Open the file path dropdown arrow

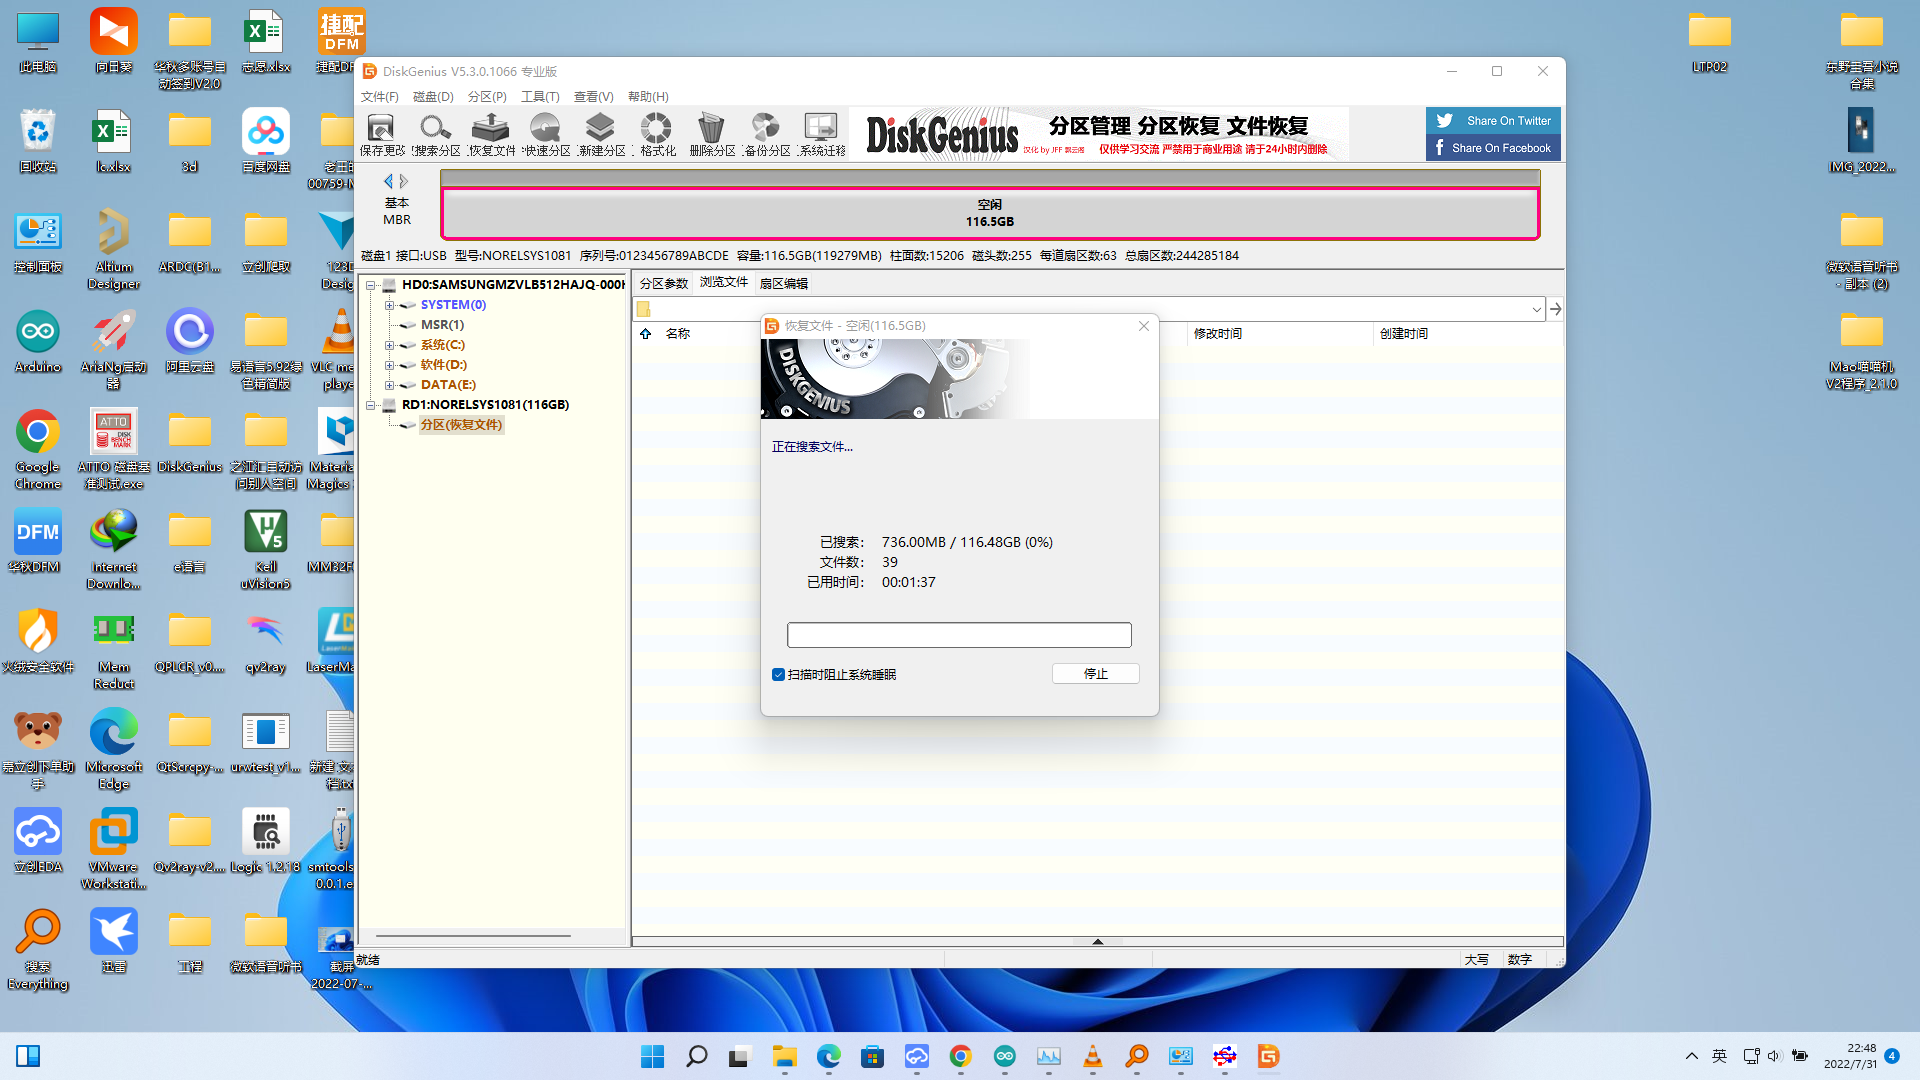click(1536, 310)
